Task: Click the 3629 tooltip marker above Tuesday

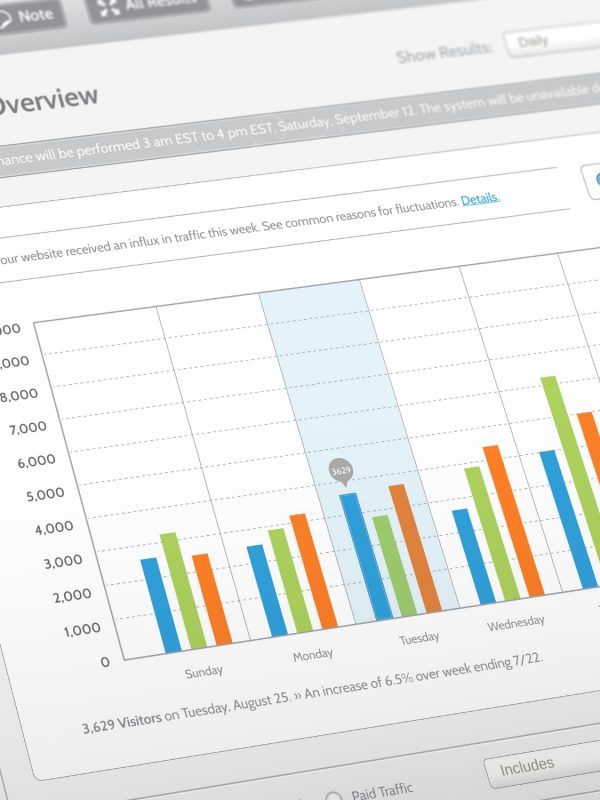Action: [341, 472]
